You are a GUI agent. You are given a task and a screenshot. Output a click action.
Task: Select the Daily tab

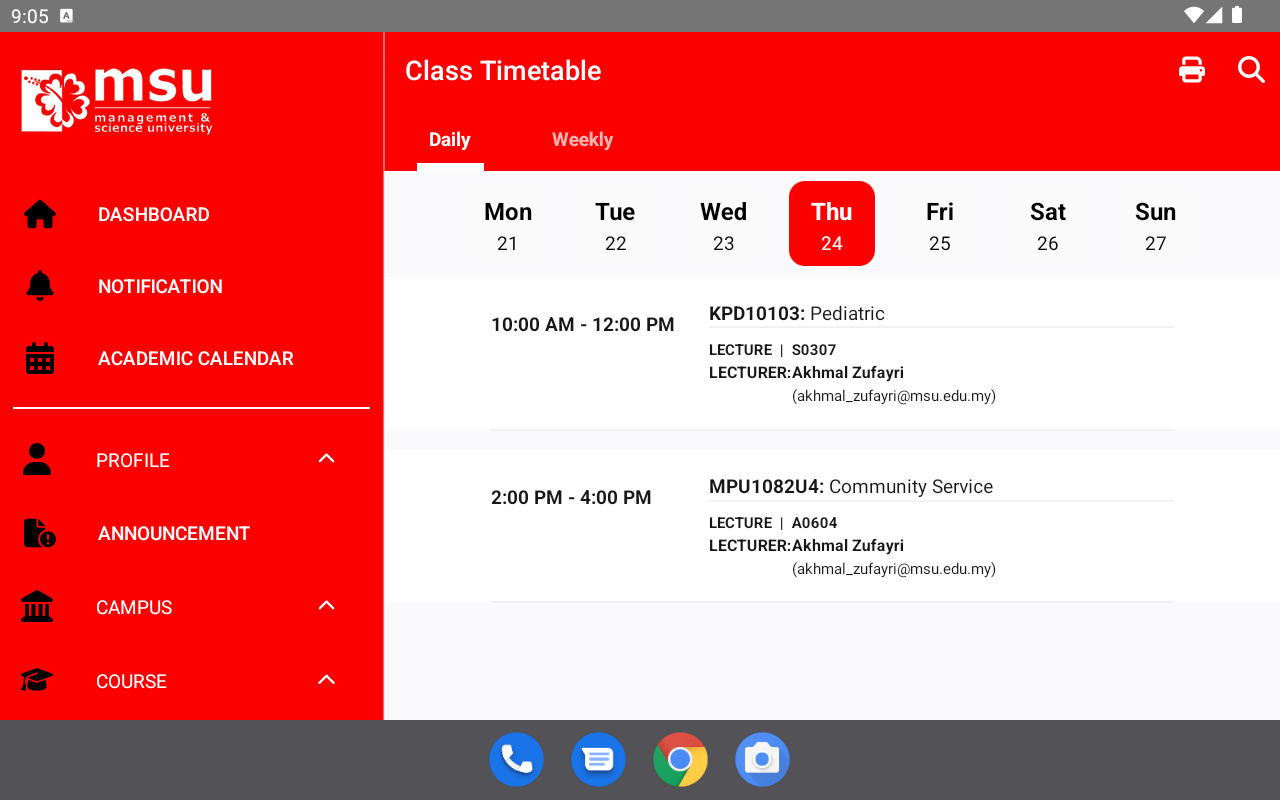(450, 140)
